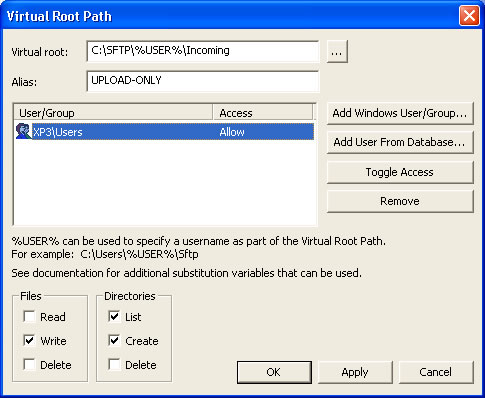Sort by User/Group column header
485x398 pixels.
click(113, 113)
